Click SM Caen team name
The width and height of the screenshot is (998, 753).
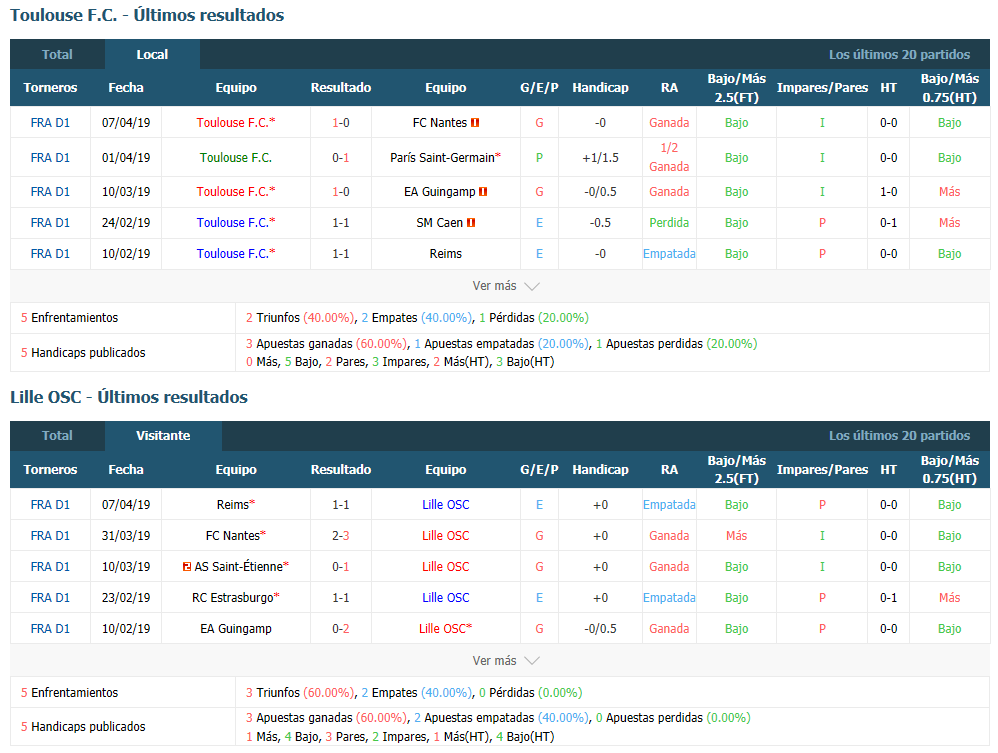click(x=440, y=223)
